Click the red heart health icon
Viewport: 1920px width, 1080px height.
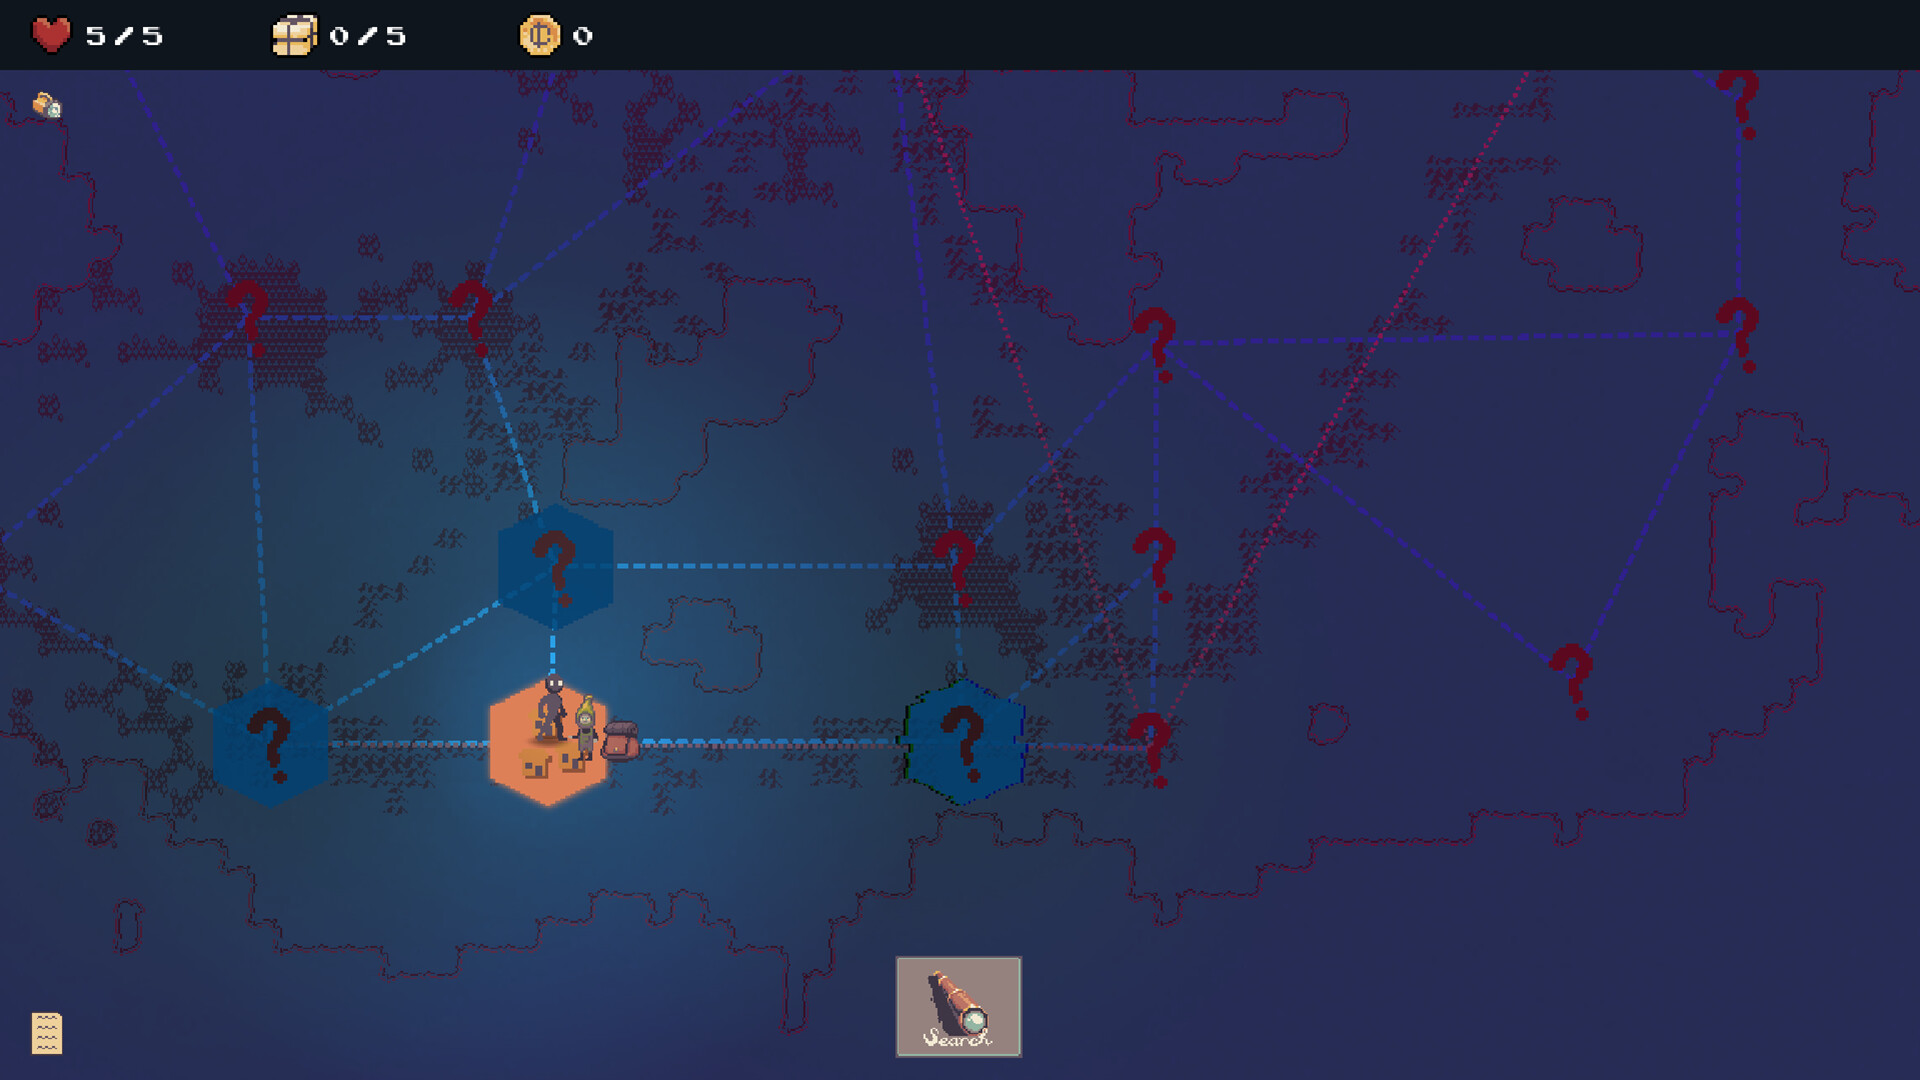pos(51,35)
